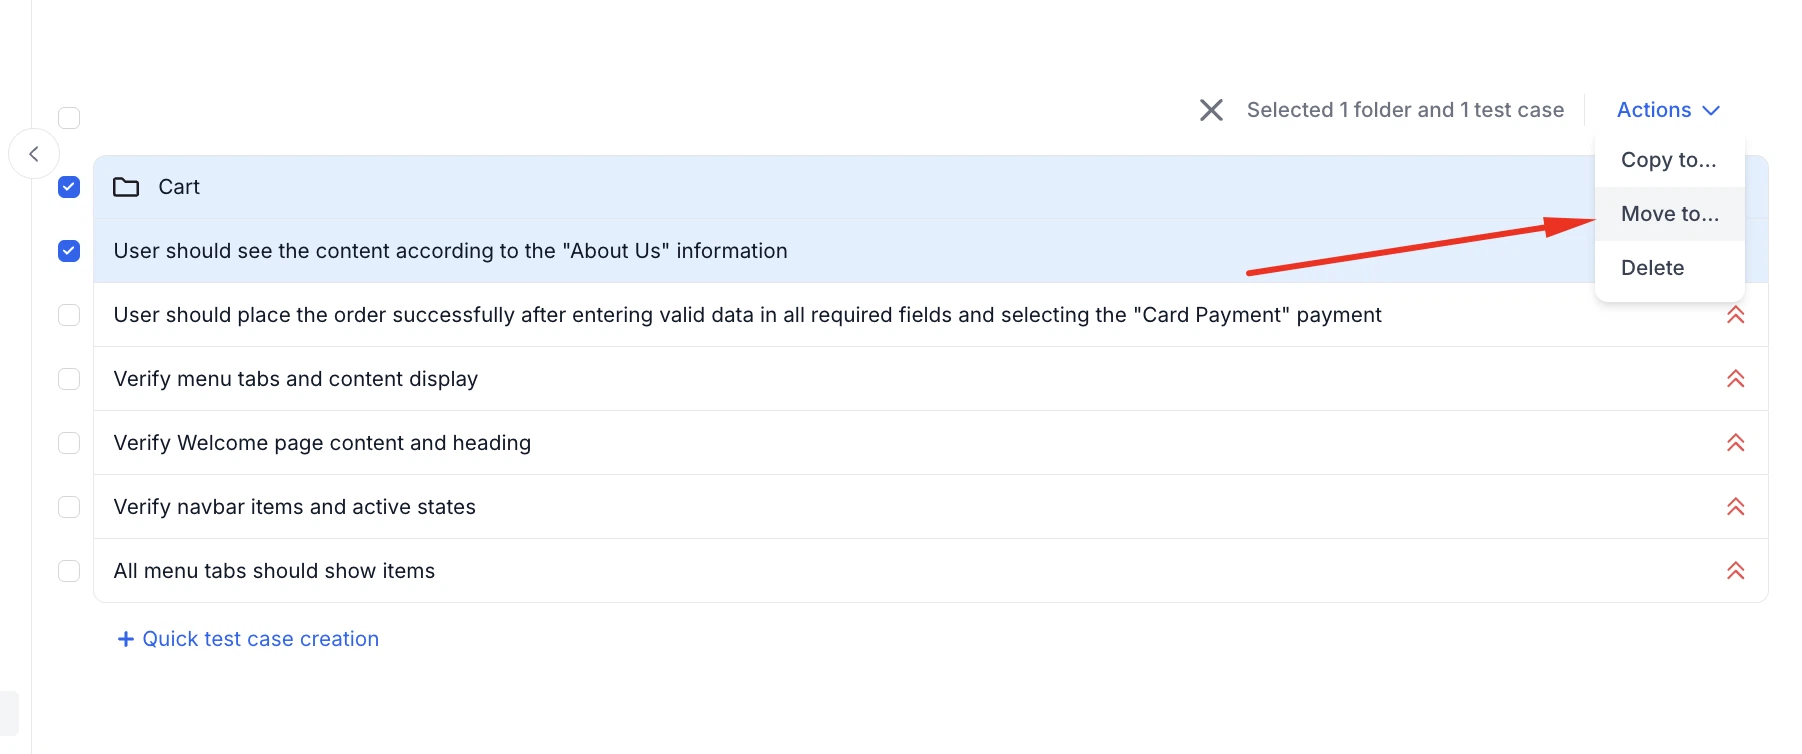The image size is (1802, 754).
Task: Check the Verify menu tabs checkbox
Action: click(x=69, y=379)
